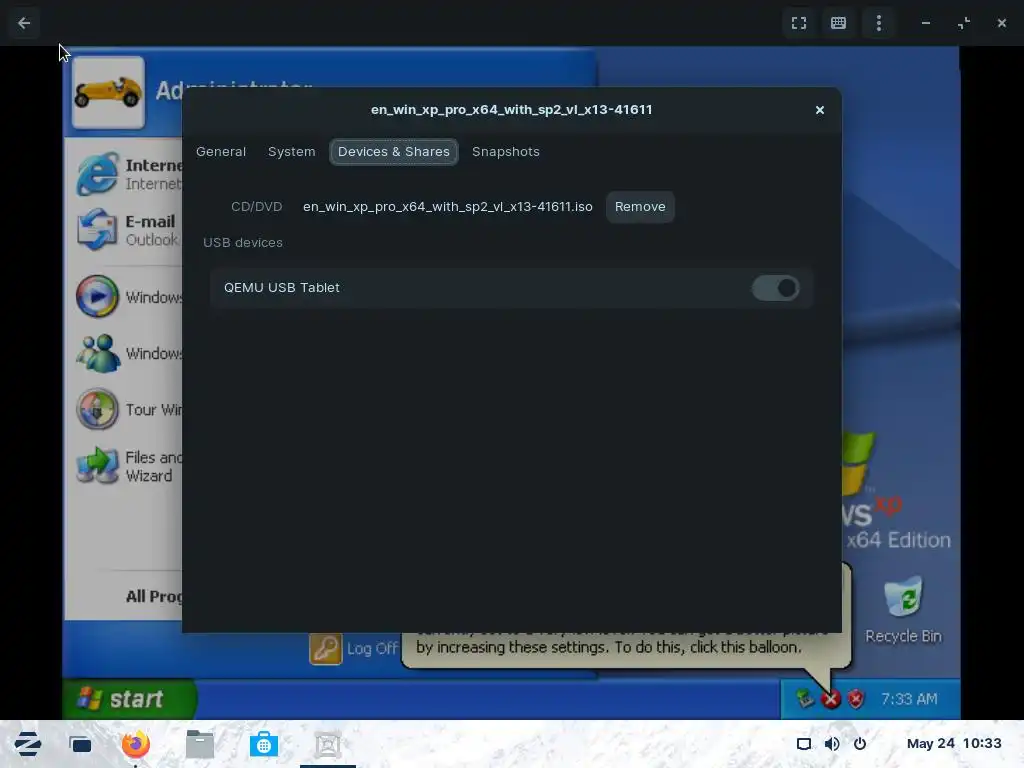Launch Firefox from the host taskbar
Image resolution: width=1024 pixels, height=768 pixels.
tap(135, 744)
